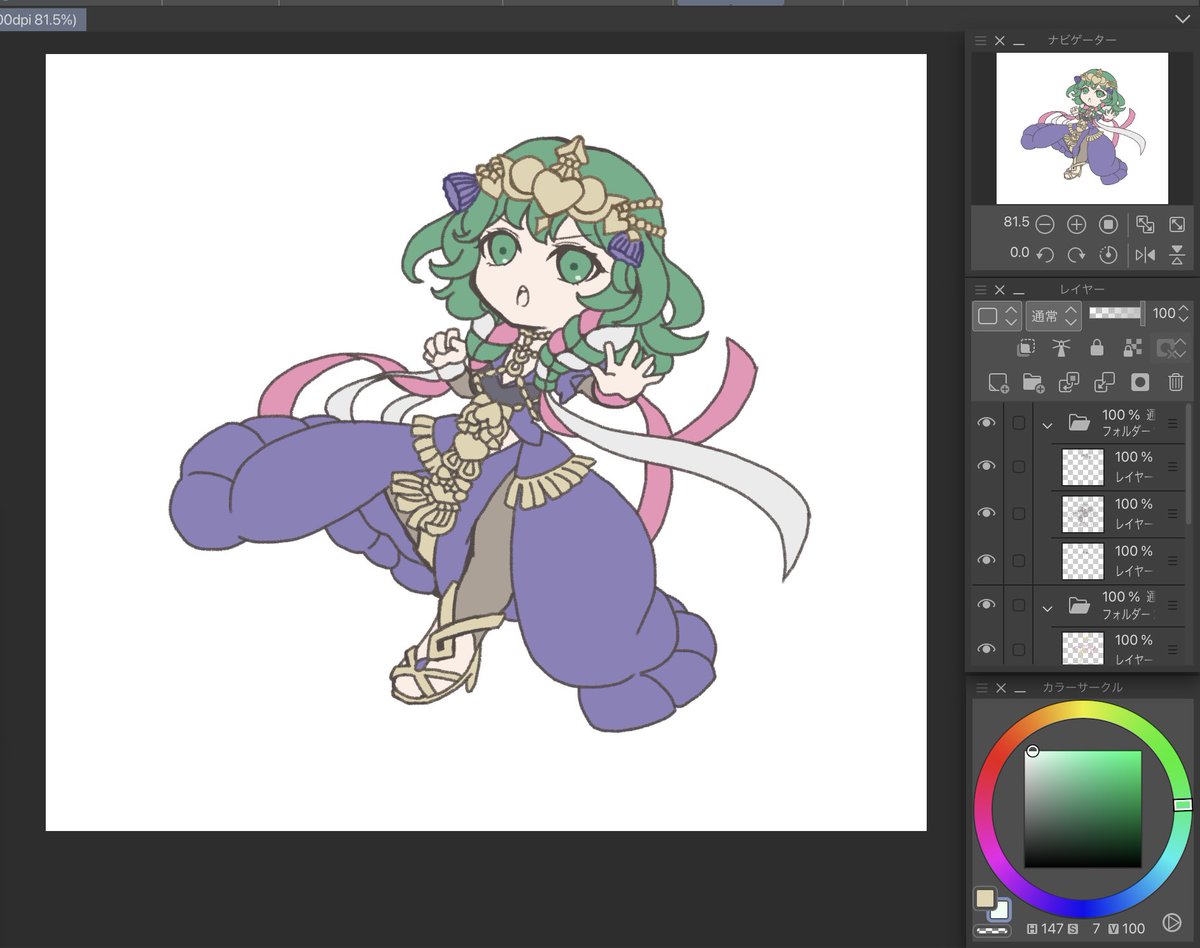Click the opacity 100 stepper arrows

(1184, 314)
